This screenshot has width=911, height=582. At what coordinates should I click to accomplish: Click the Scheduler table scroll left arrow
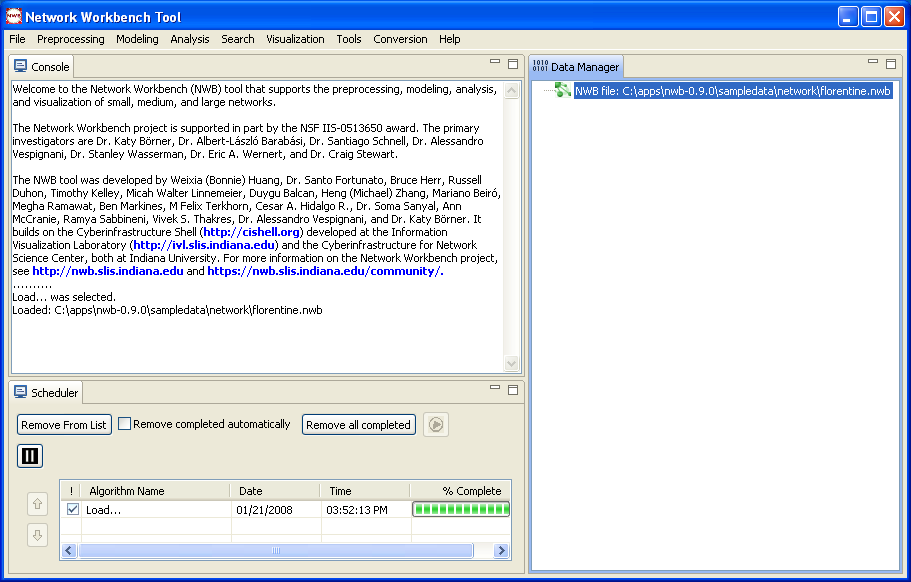pyautogui.click(x=69, y=550)
